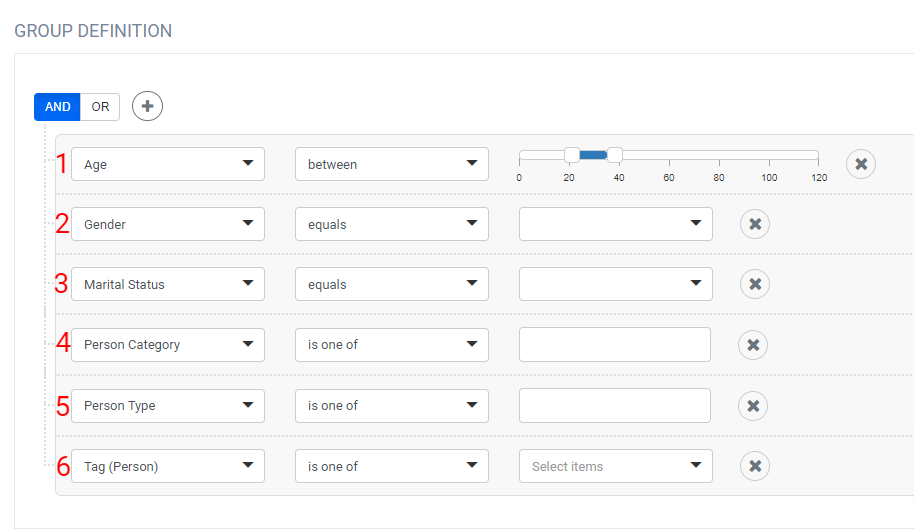The height and width of the screenshot is (530, 914).
Task: Open the Person Type field dropdown
Action: point(168,406)
